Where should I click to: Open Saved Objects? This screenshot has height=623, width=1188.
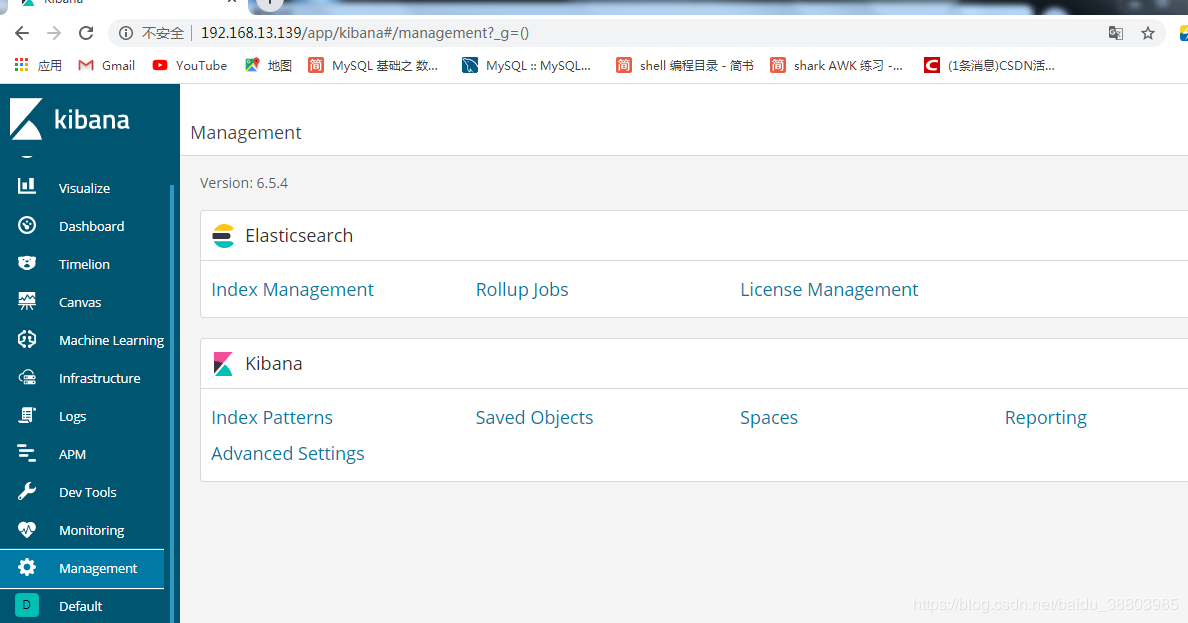[x=534, y=418]
